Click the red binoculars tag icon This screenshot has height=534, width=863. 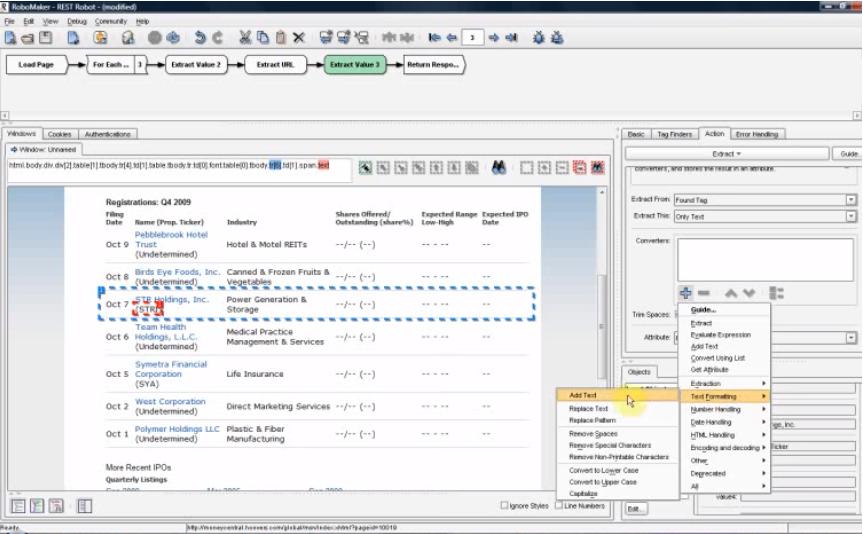click(x=598, y=167)
